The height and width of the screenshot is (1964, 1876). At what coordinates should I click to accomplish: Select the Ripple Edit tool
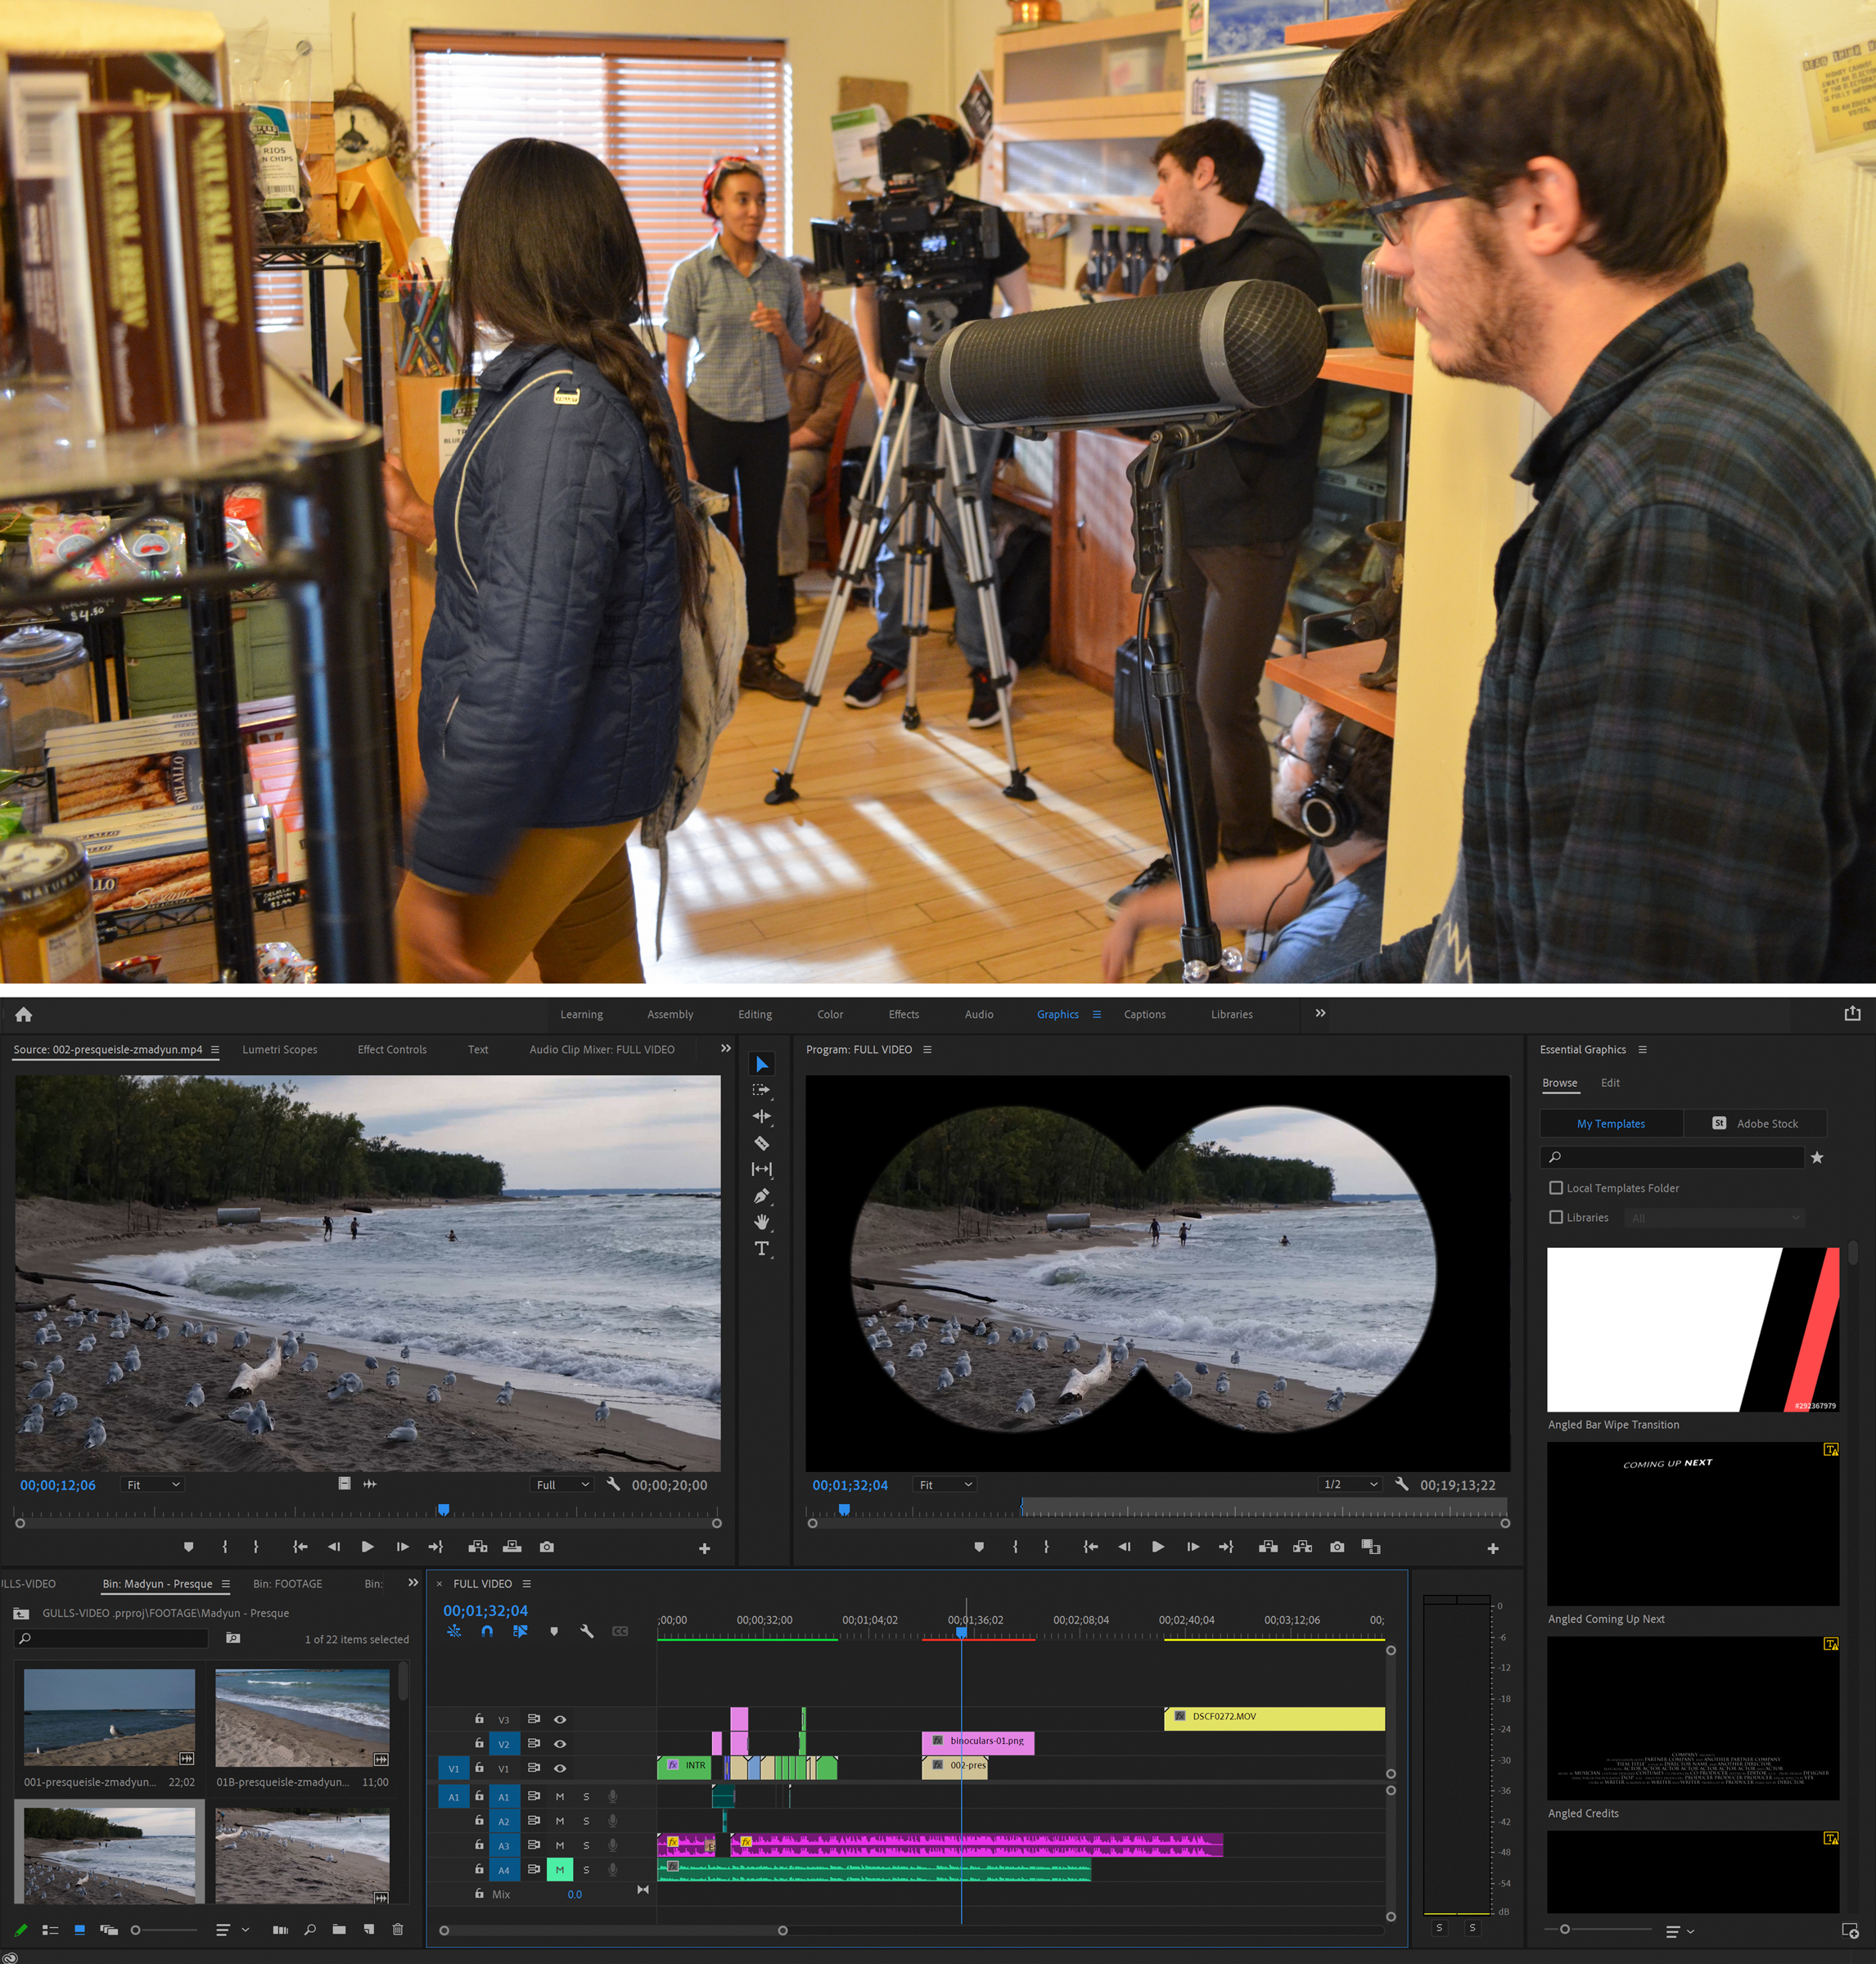762,1116
